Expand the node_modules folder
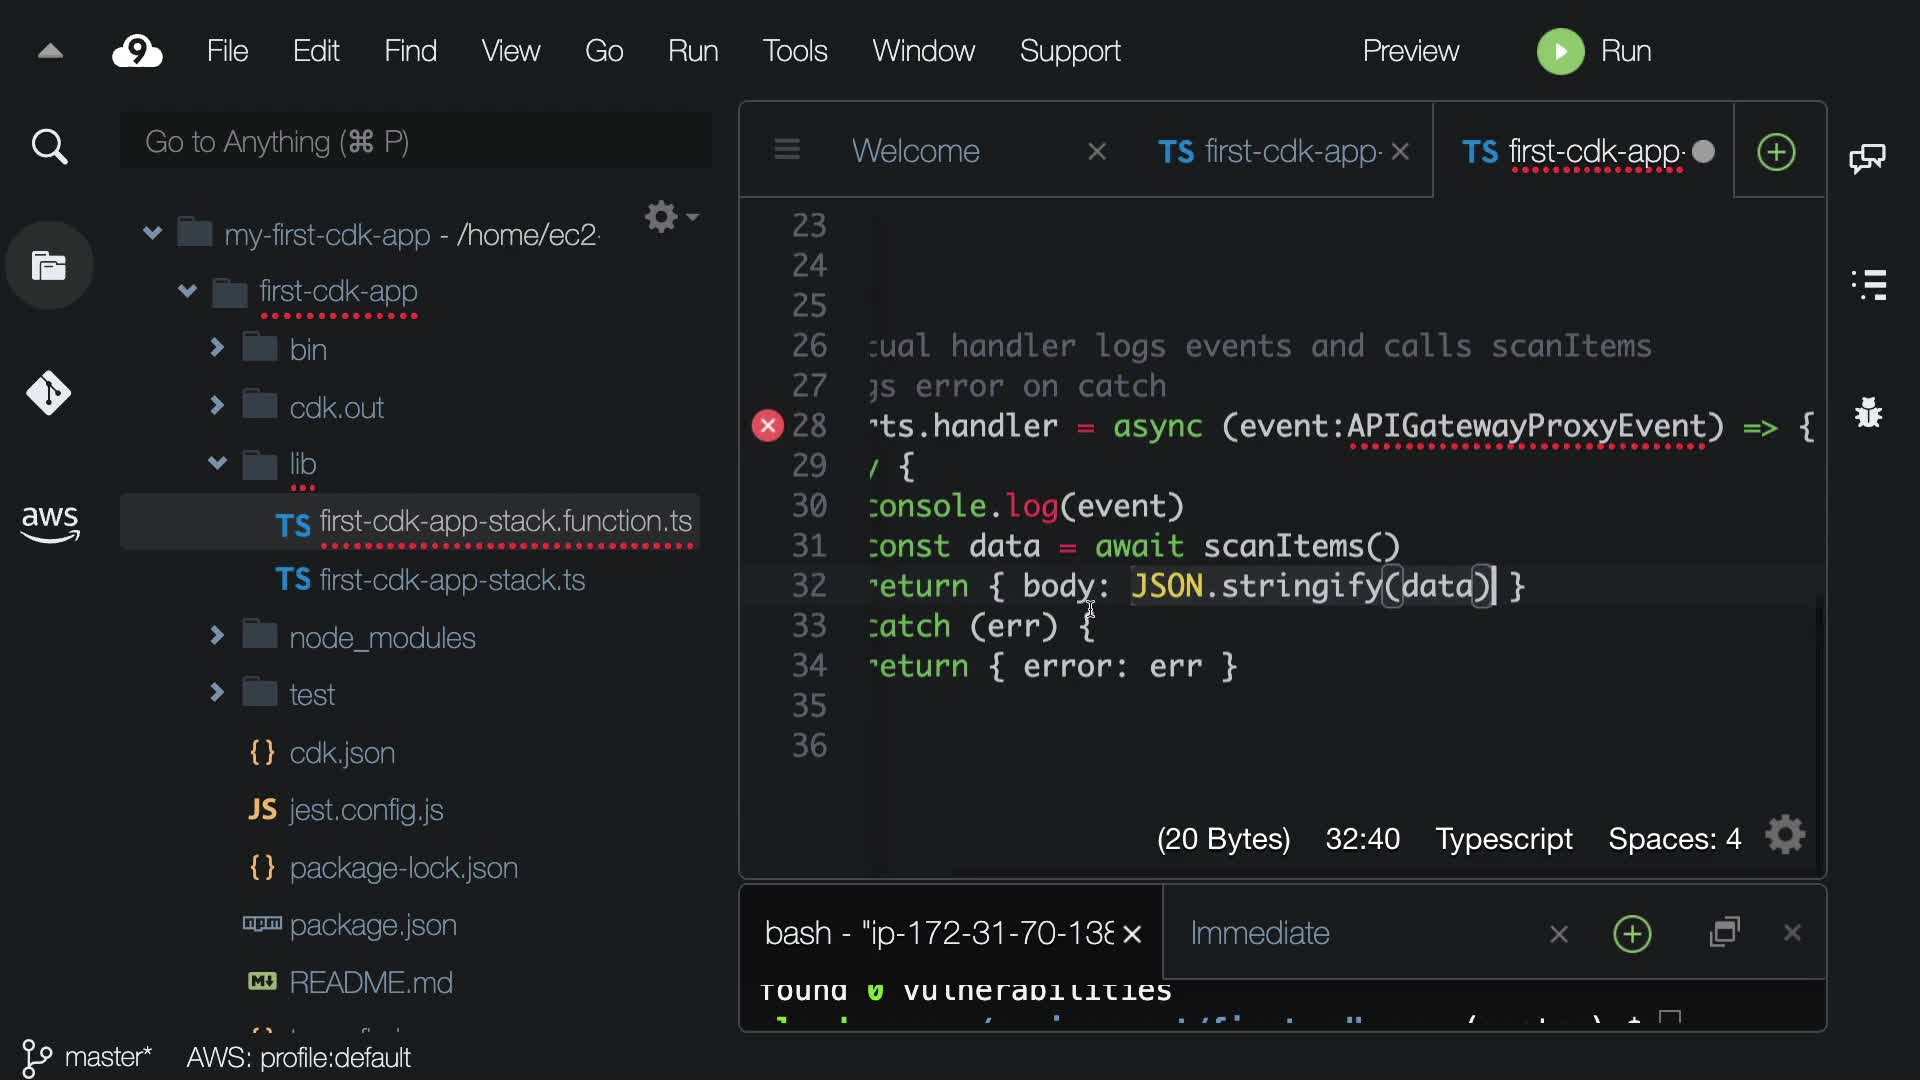Image resolution: width=1920 pixels, height=1080 pixels. 217,636
